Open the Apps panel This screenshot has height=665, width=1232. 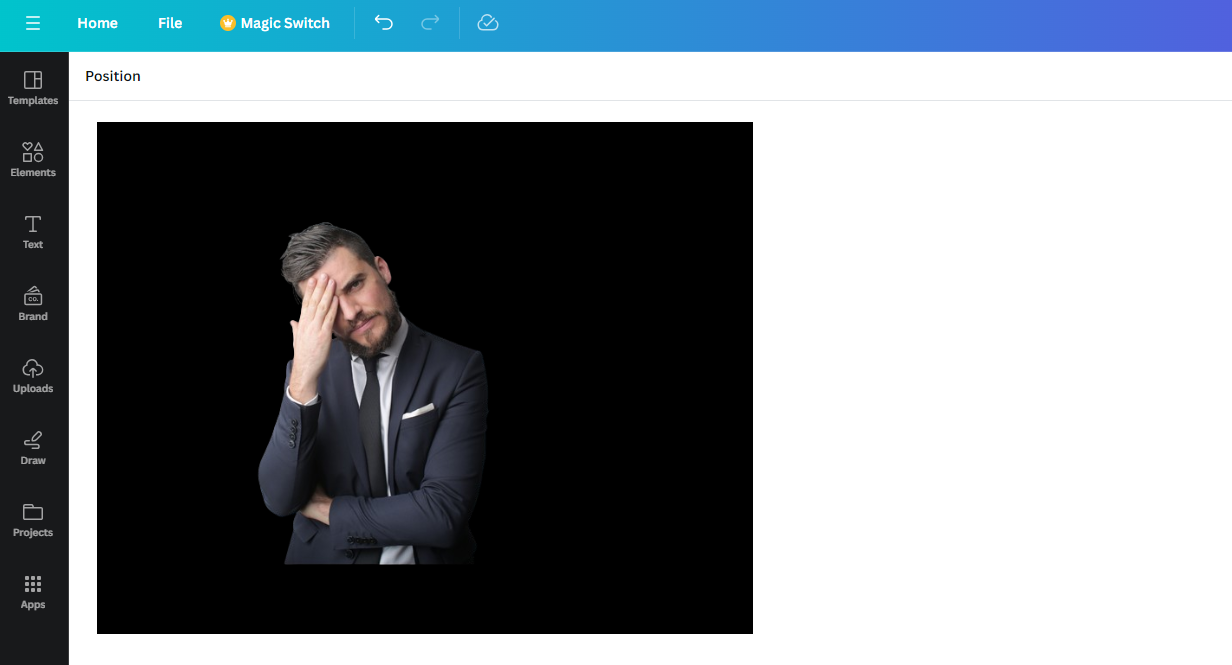(33, 592)
